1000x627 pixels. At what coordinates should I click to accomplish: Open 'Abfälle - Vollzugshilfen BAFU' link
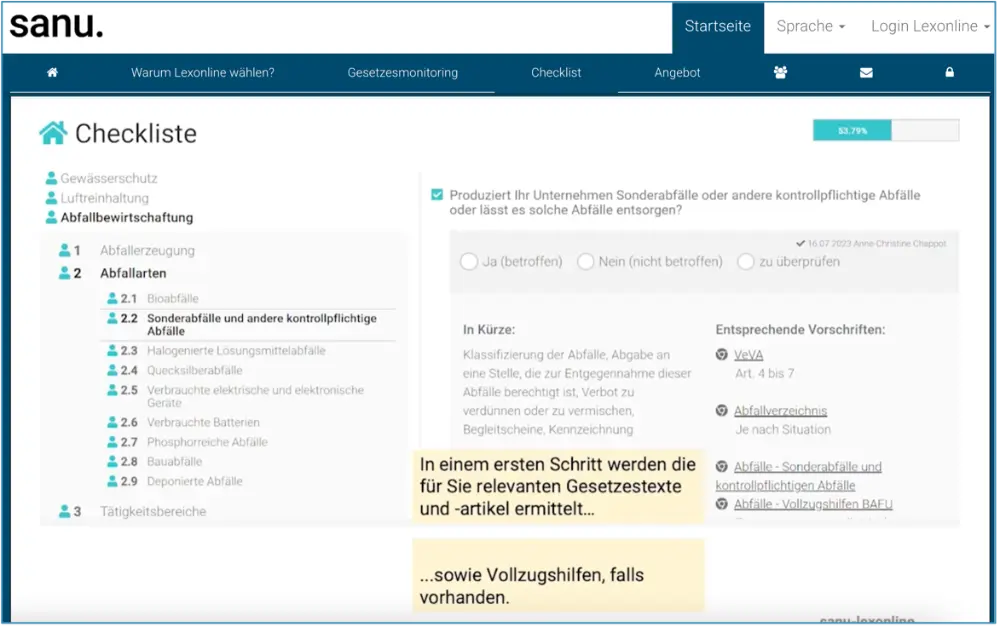point(813,504)
